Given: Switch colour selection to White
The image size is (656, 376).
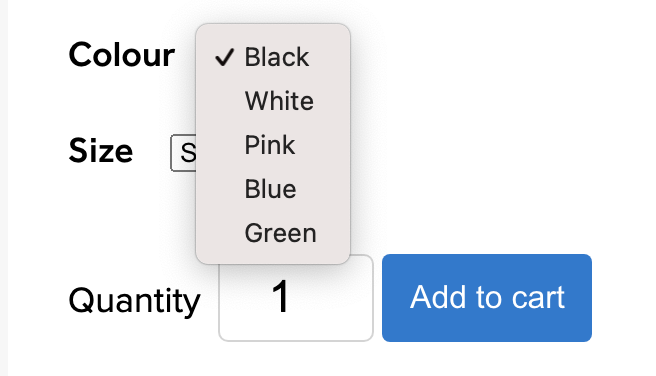Looking at the screenshot, I should point(273,101).
